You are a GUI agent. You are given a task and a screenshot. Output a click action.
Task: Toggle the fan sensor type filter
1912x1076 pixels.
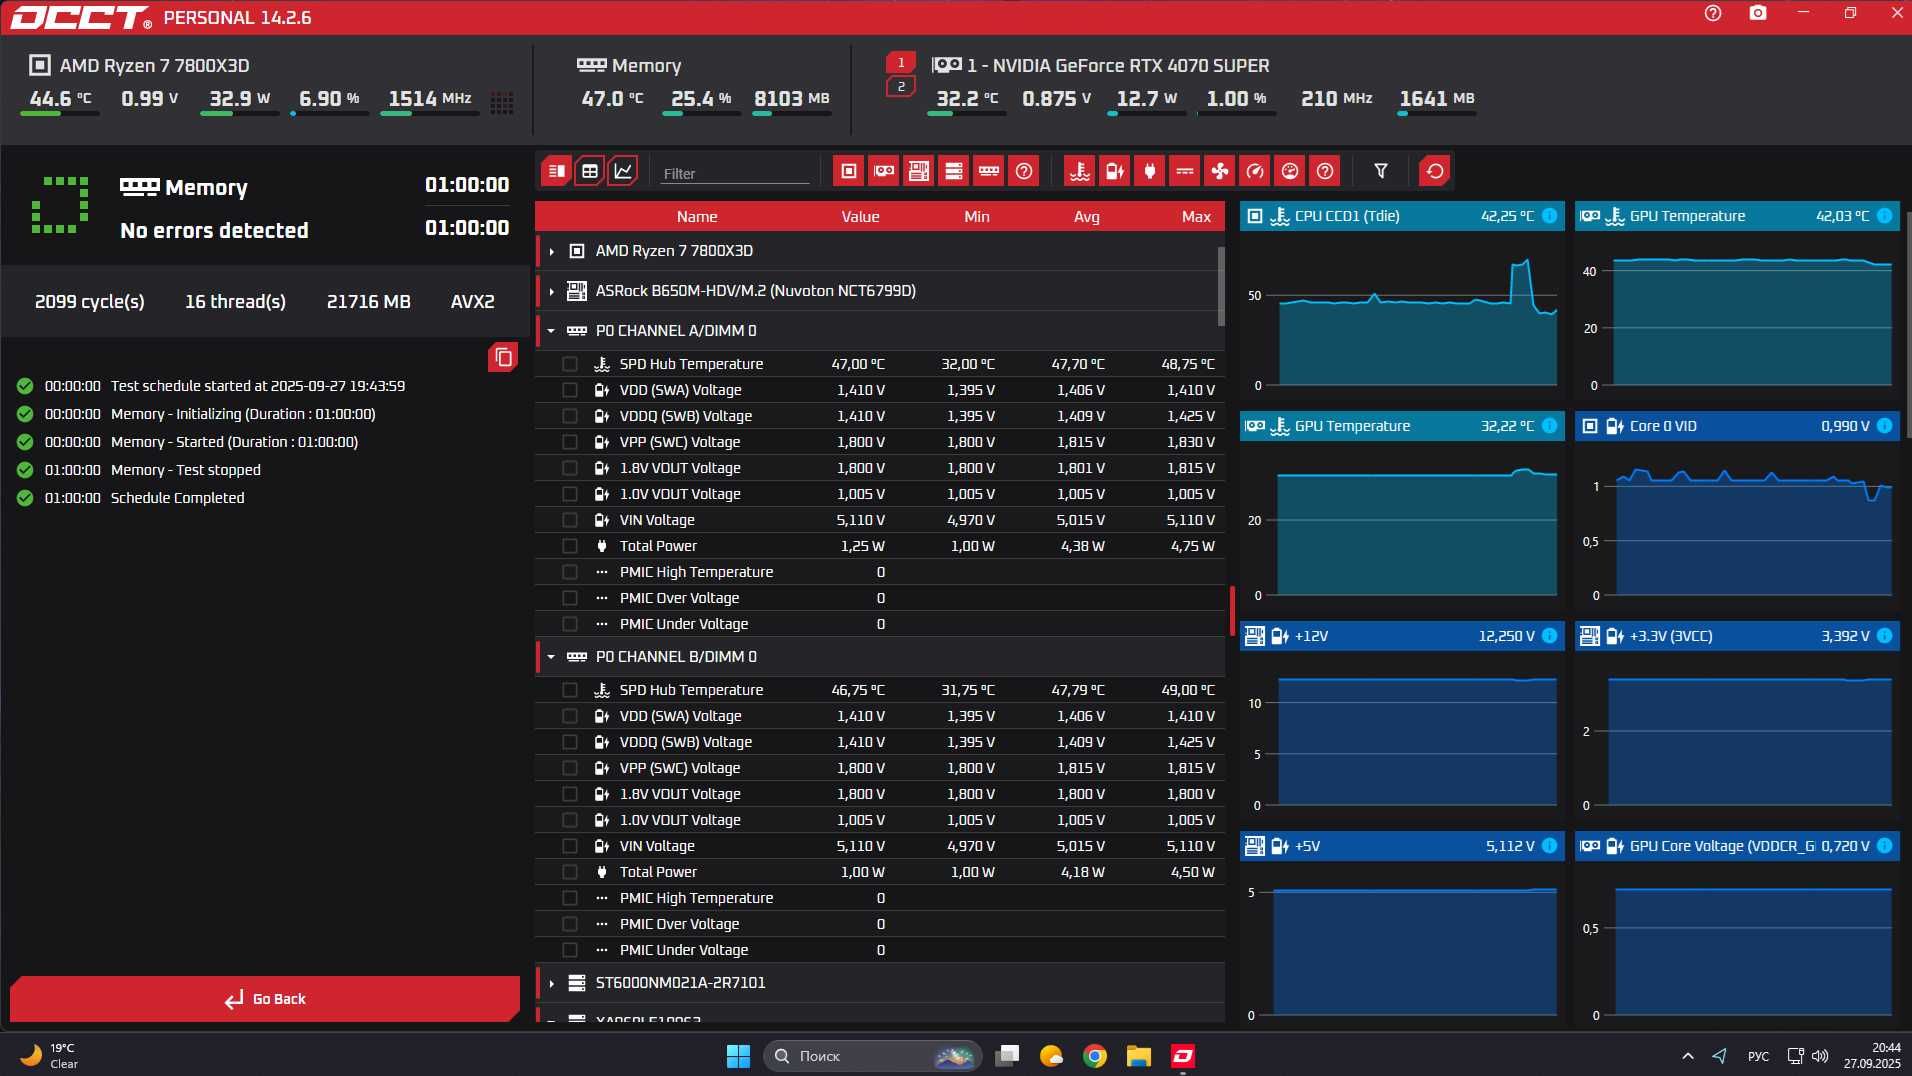coord(1220,171)
